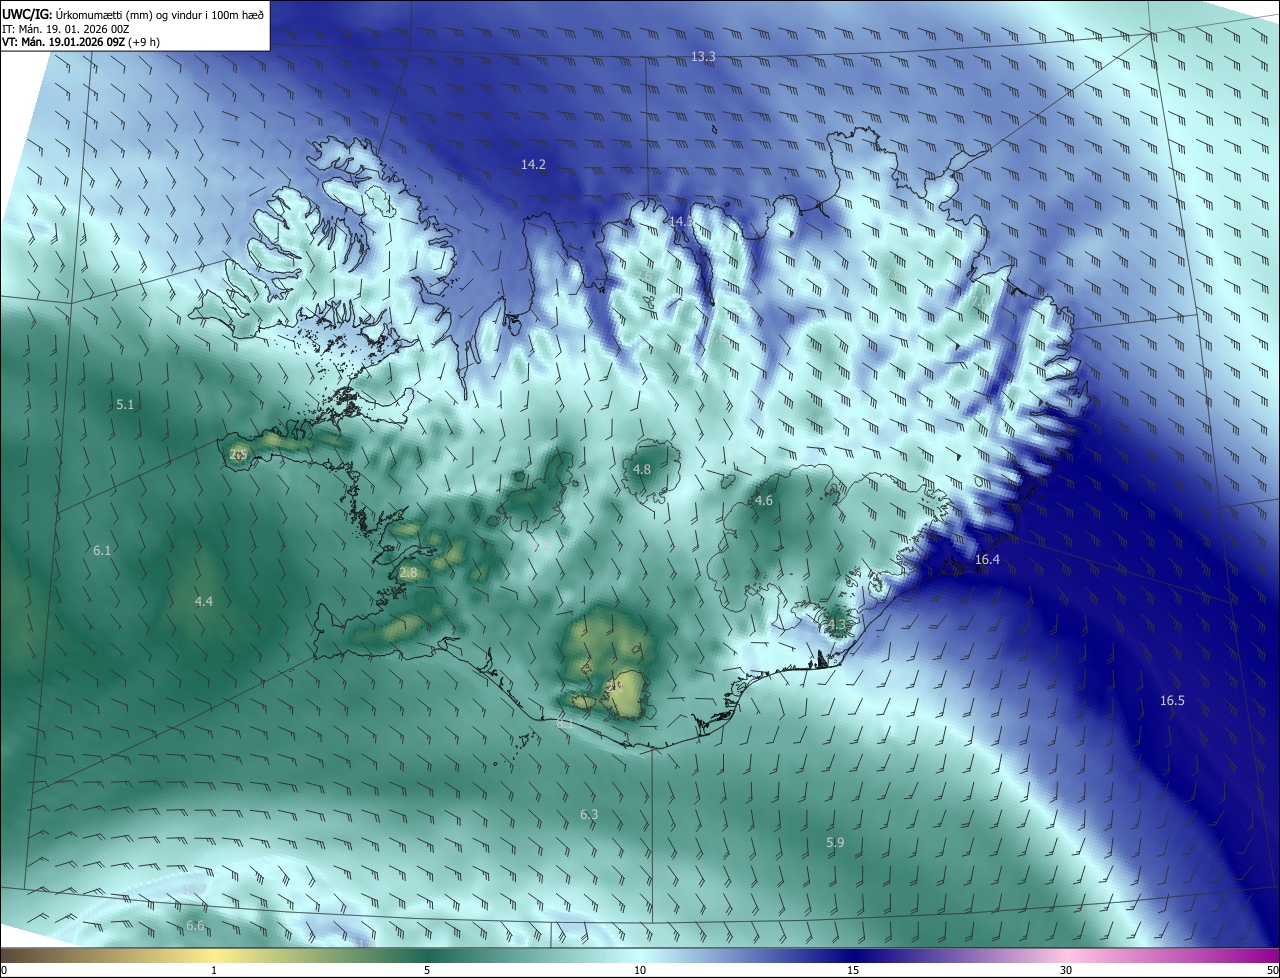Click the 2.8 value near Reykjavík

click(408, 573)
